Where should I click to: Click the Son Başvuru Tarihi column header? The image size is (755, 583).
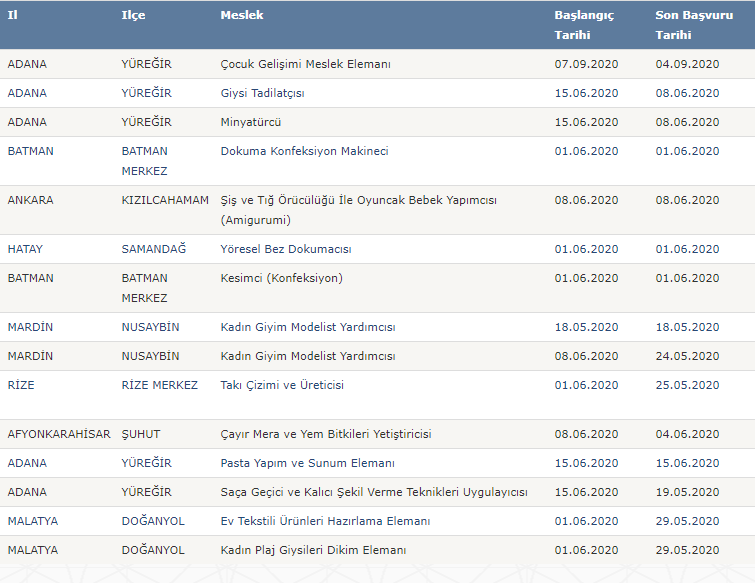click(694, 25)
